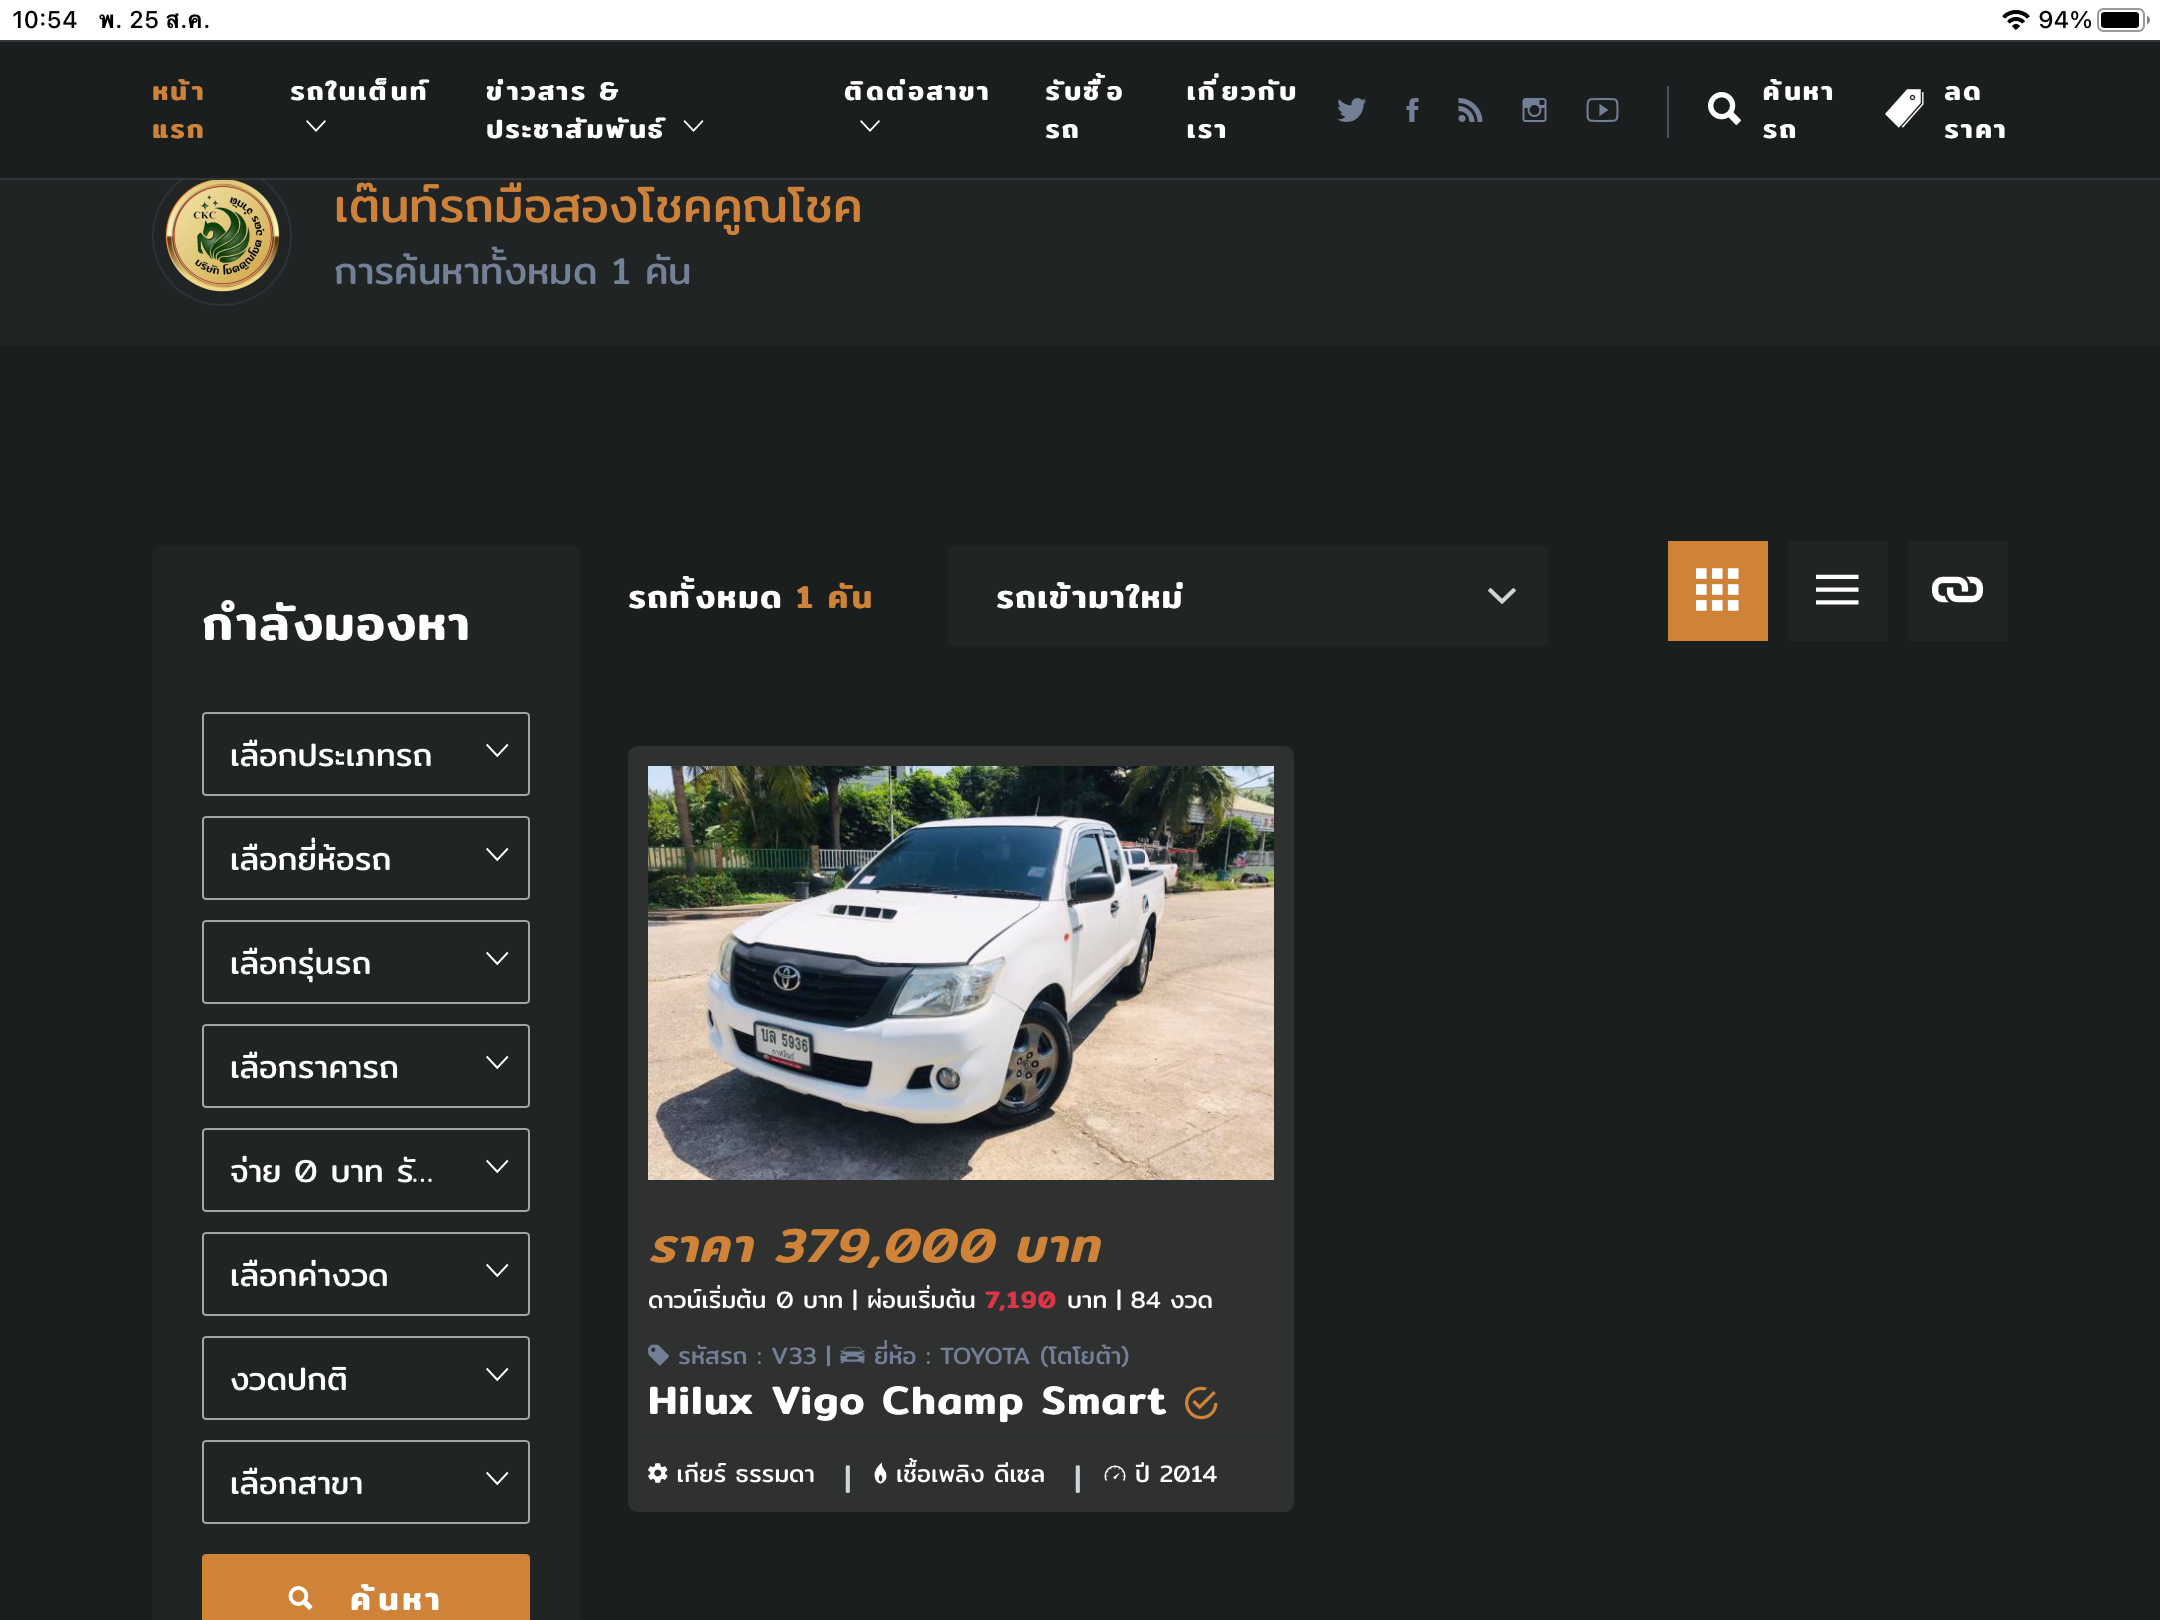
Task: Click the magnifier search car icon
Action: 1724,109
